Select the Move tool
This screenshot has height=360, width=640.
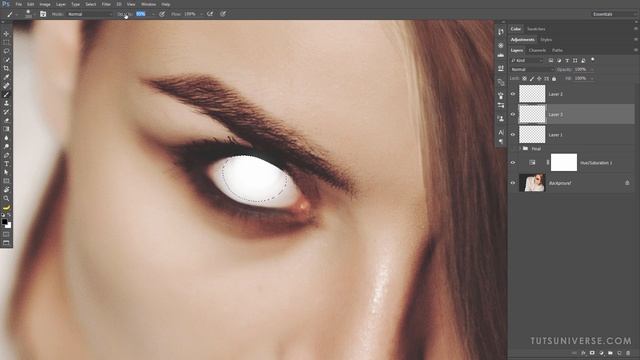click(x=6, y=33)
